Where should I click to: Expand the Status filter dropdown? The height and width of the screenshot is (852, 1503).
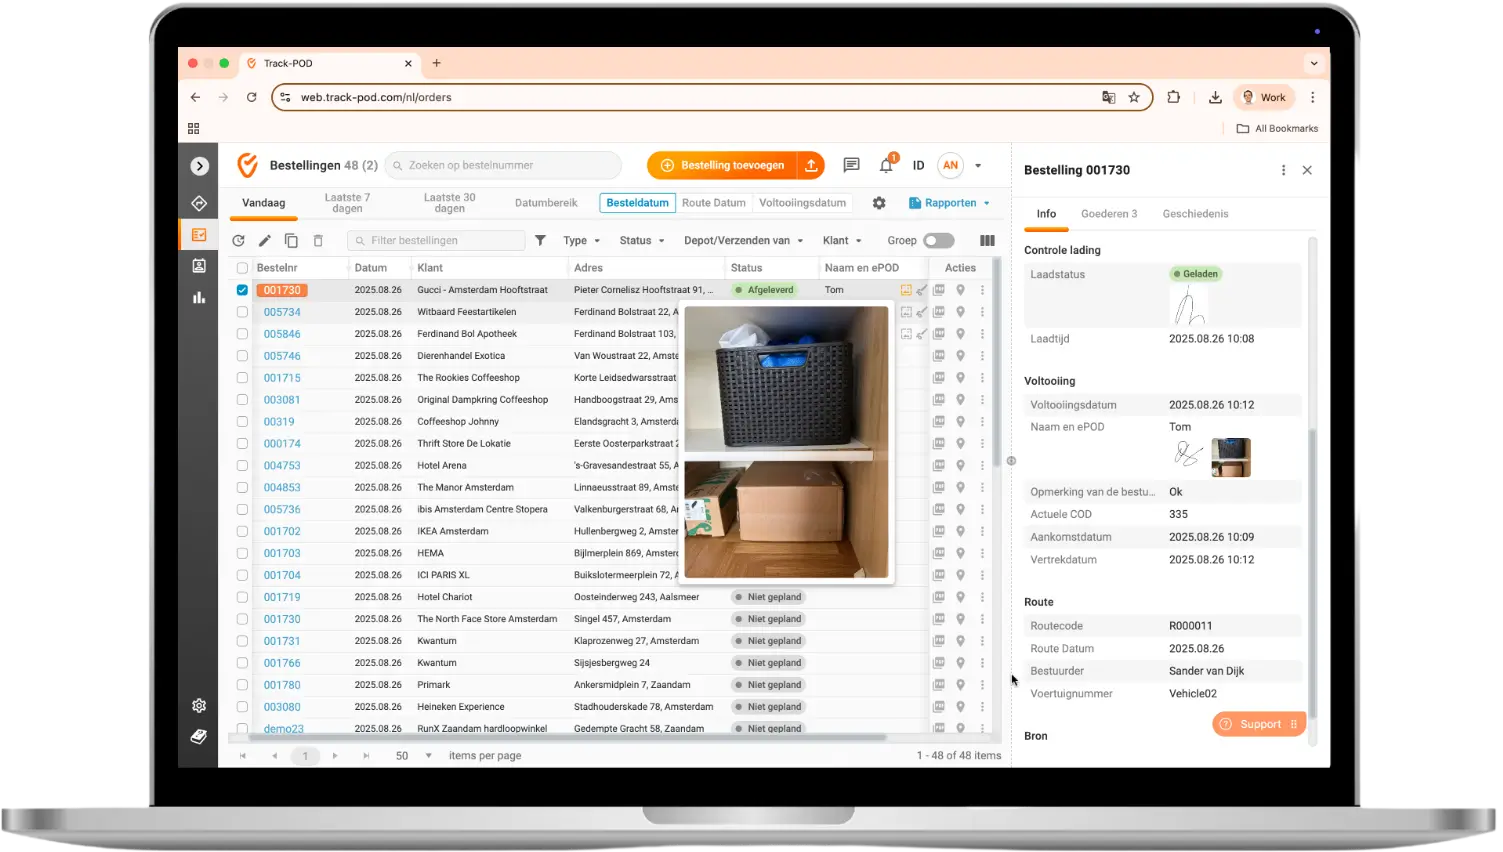642,241
